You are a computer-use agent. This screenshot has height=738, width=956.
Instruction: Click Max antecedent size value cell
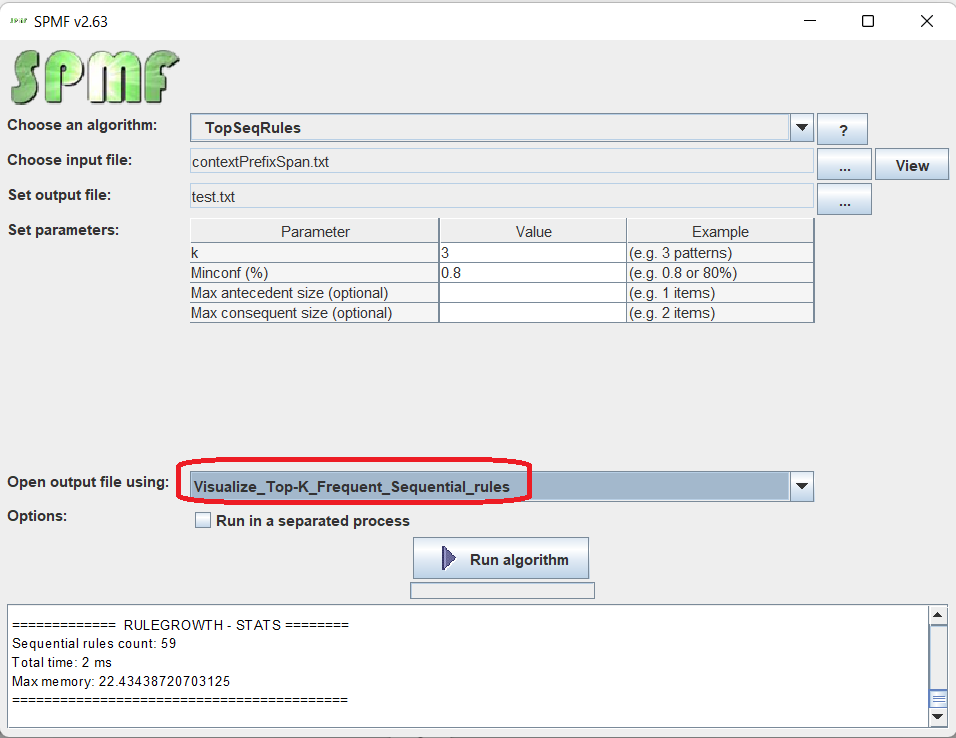[x=532, y=293]
